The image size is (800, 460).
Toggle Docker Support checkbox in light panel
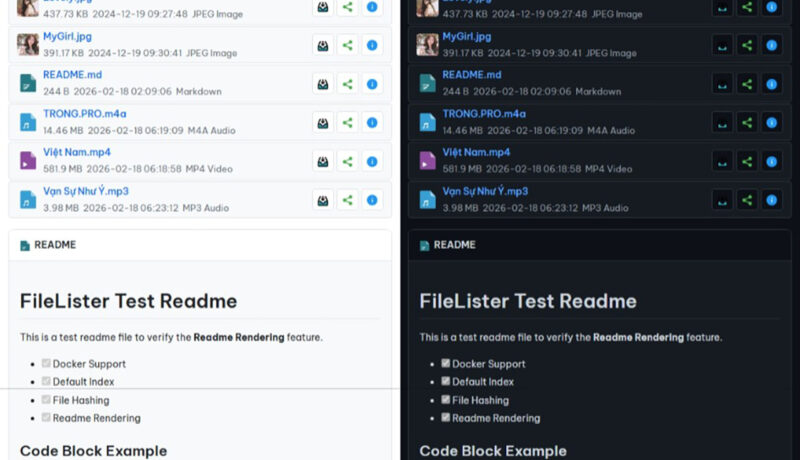point(46,363)
